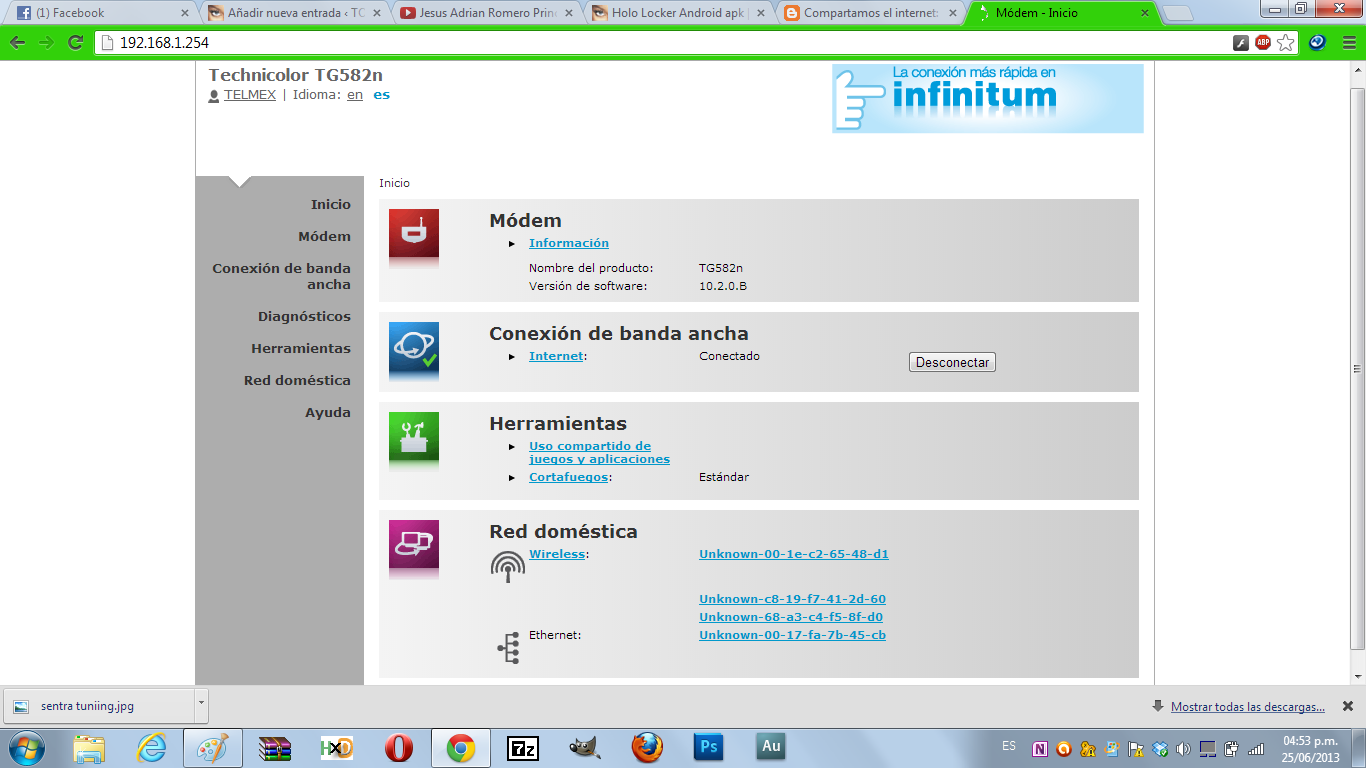
Task: Click the Desconectar button
Action: pyautogui.click(x=950, y=362)
